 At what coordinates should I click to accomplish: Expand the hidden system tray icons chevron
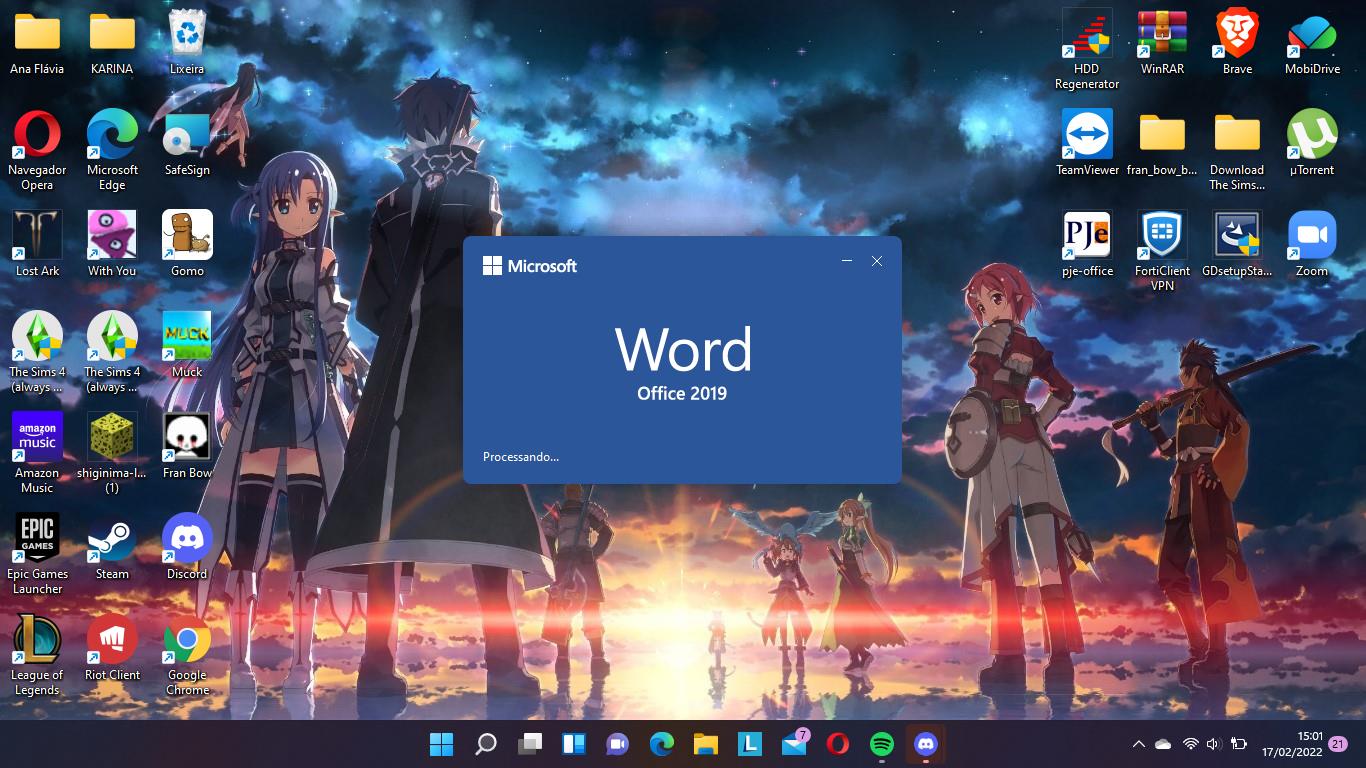[1138, 744]
